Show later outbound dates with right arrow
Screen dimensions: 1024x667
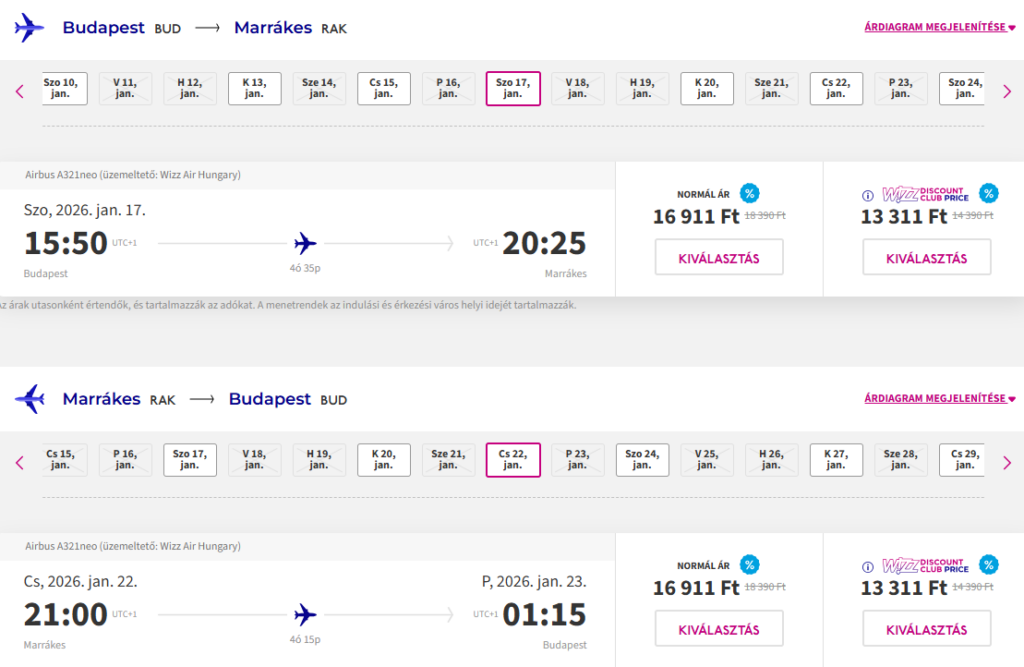point(1007,92)
